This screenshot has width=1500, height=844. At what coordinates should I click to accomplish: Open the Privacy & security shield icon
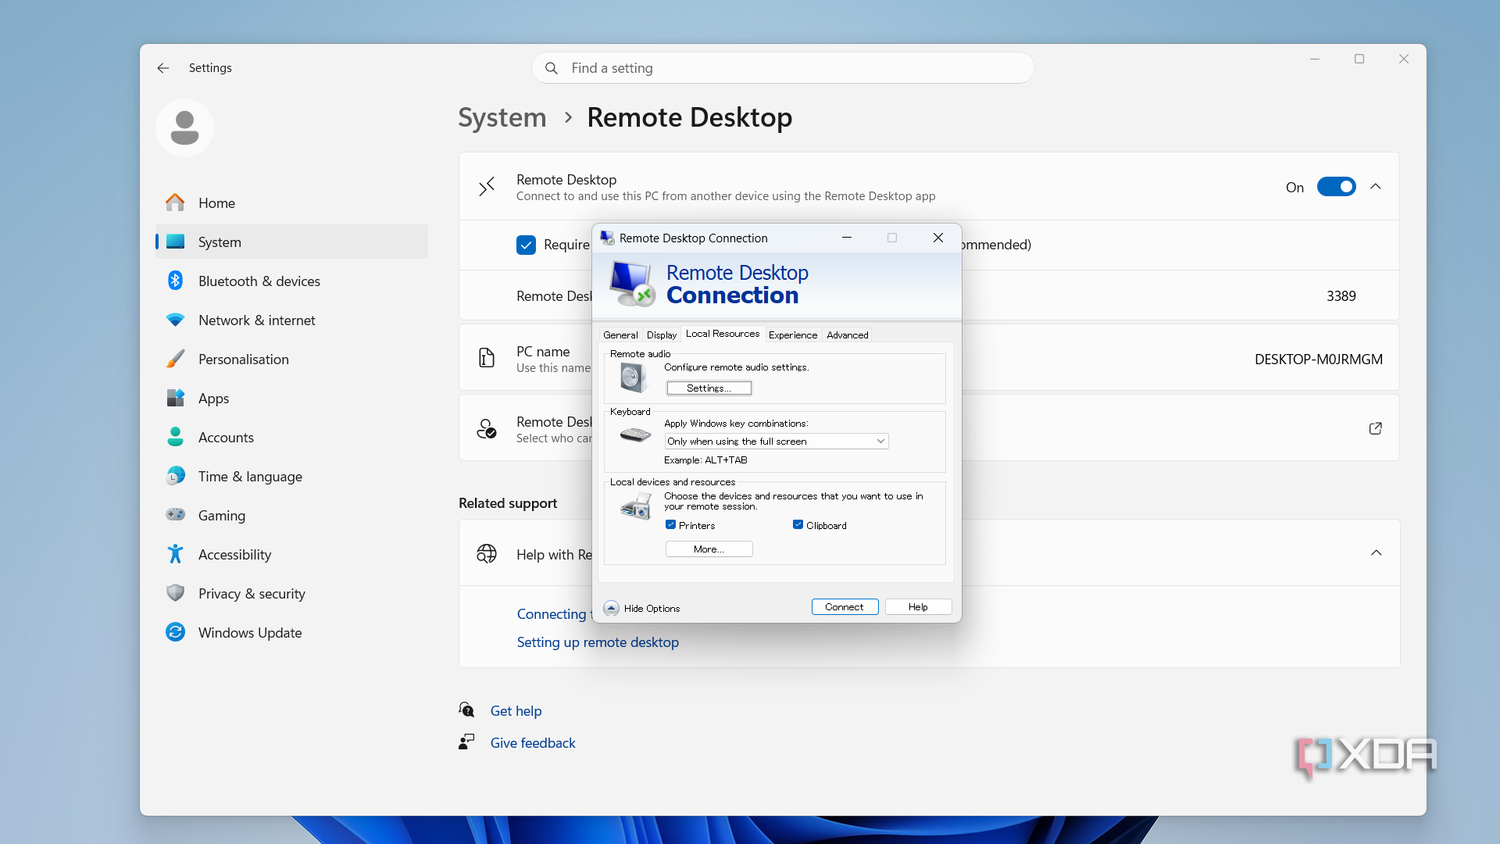coord(175,593)
